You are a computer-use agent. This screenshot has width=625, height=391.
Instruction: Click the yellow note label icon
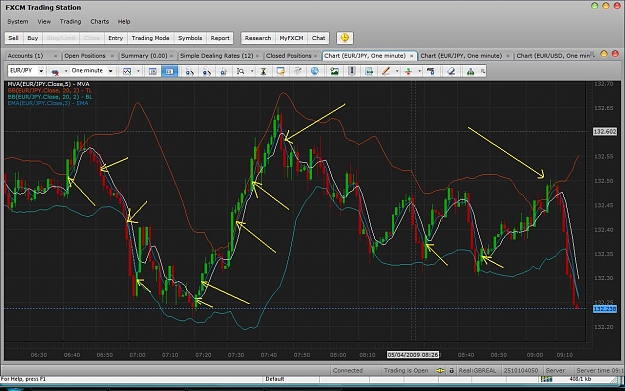(x=281, y=71)
